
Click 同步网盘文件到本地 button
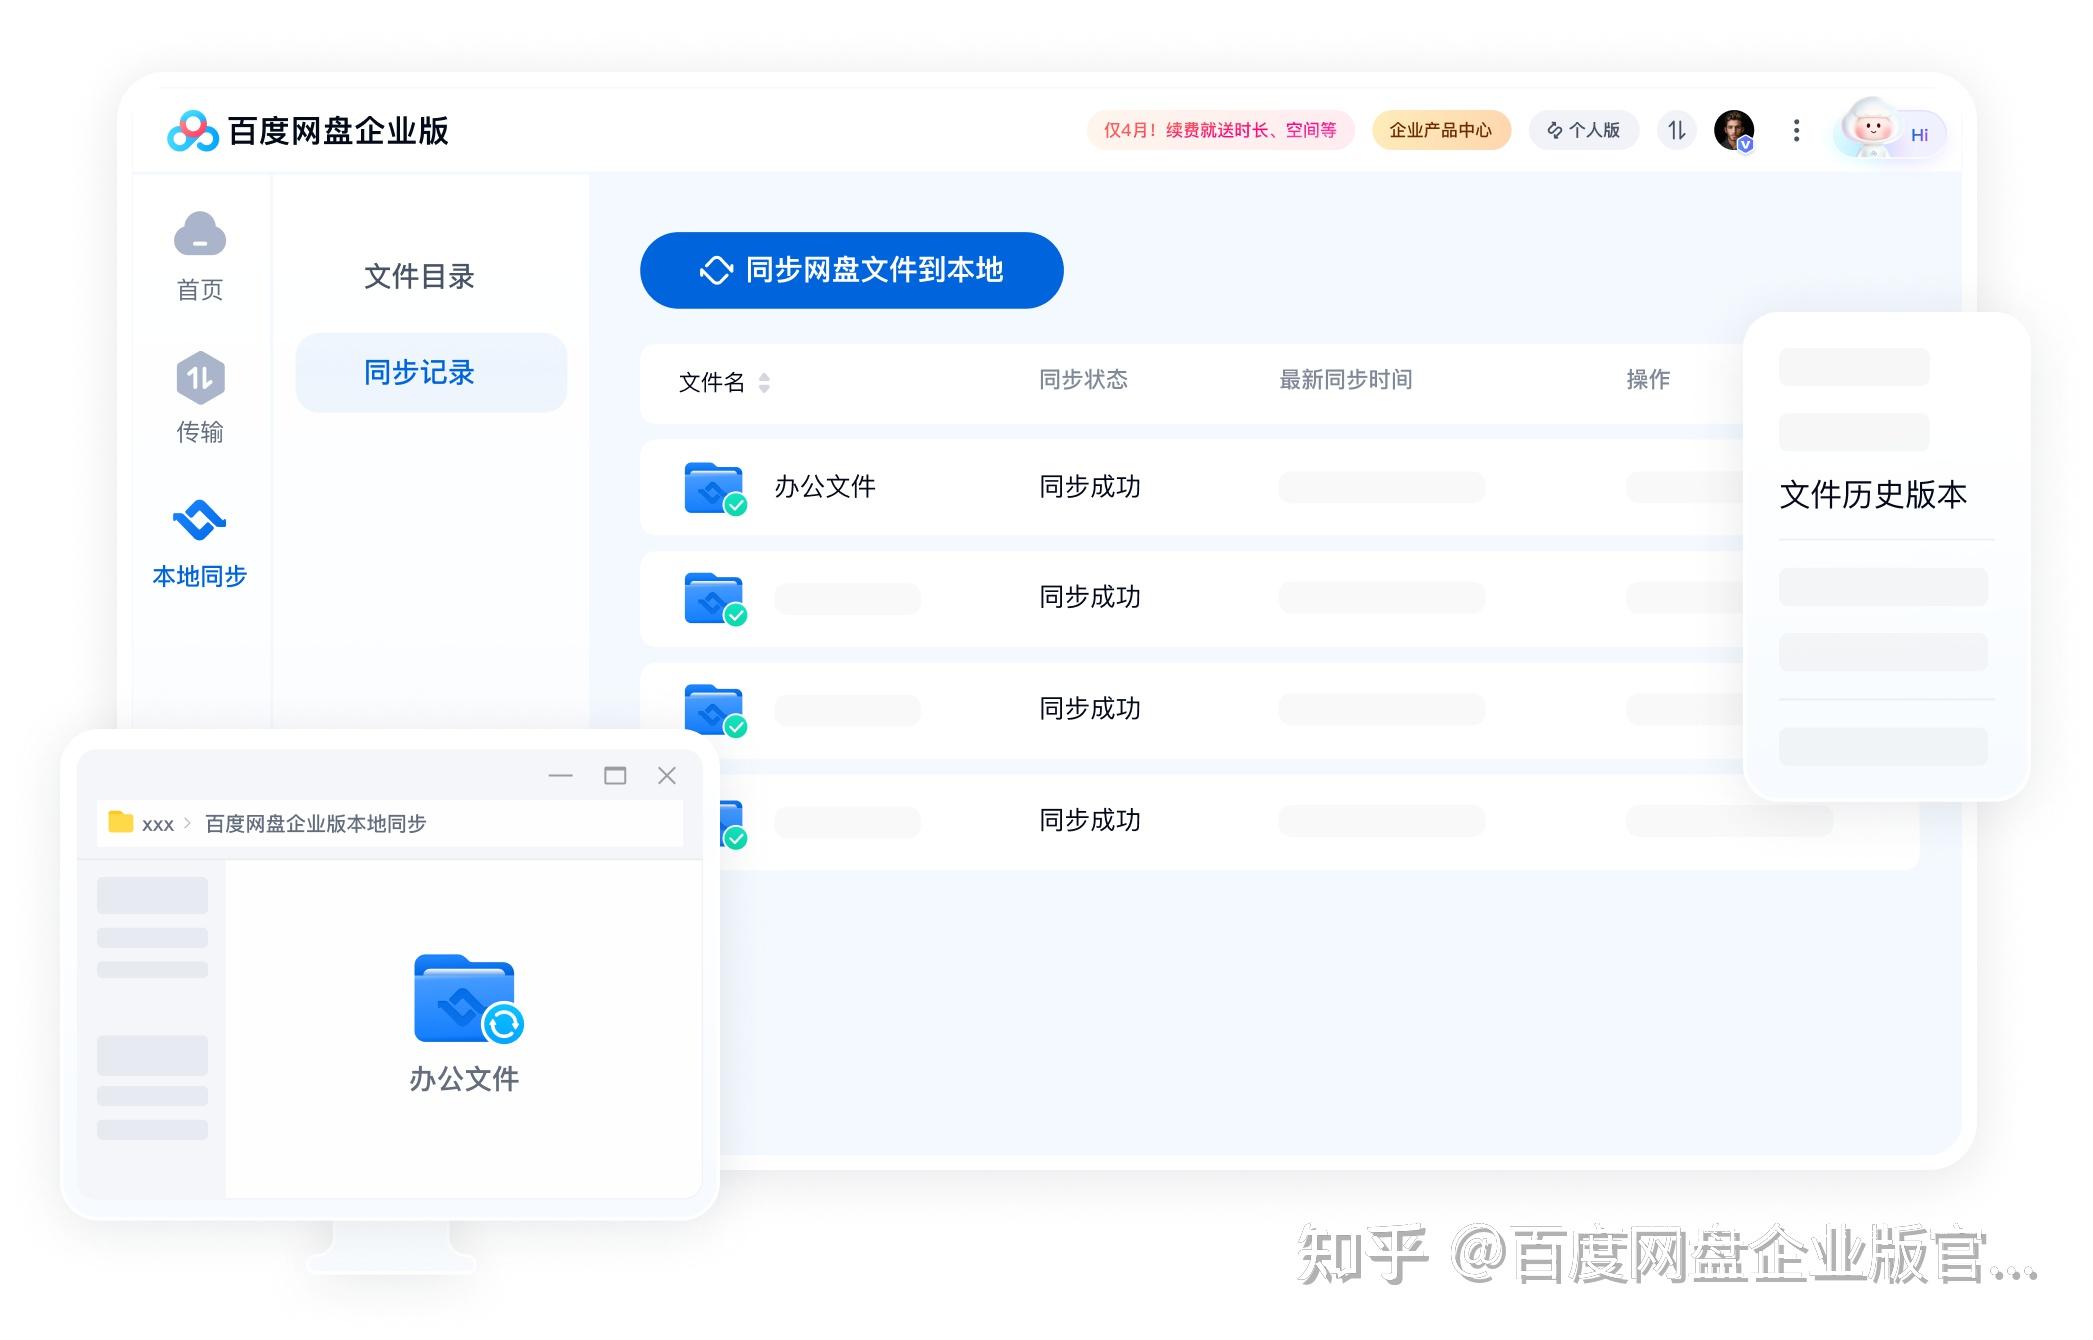(x=851, y=270)
